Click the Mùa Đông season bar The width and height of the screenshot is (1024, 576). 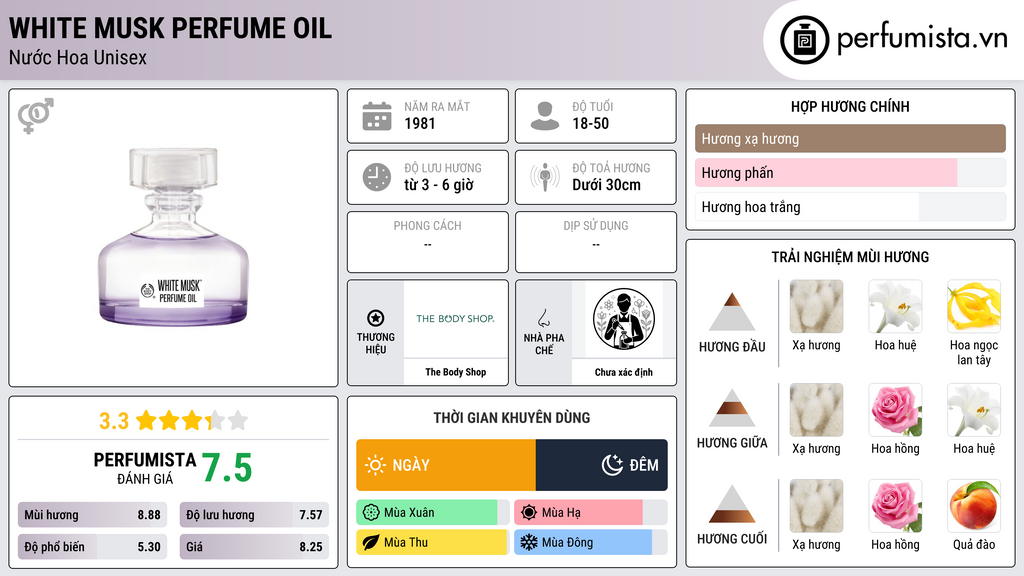tap(591, 543)
